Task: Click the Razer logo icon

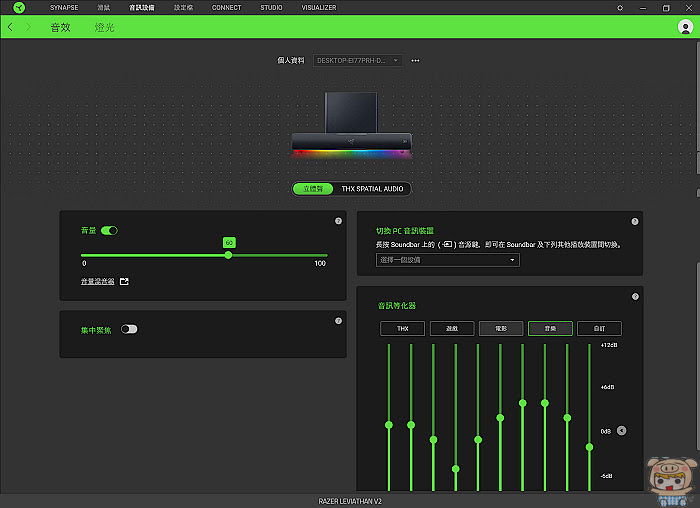Action: [x=19, y=7]
